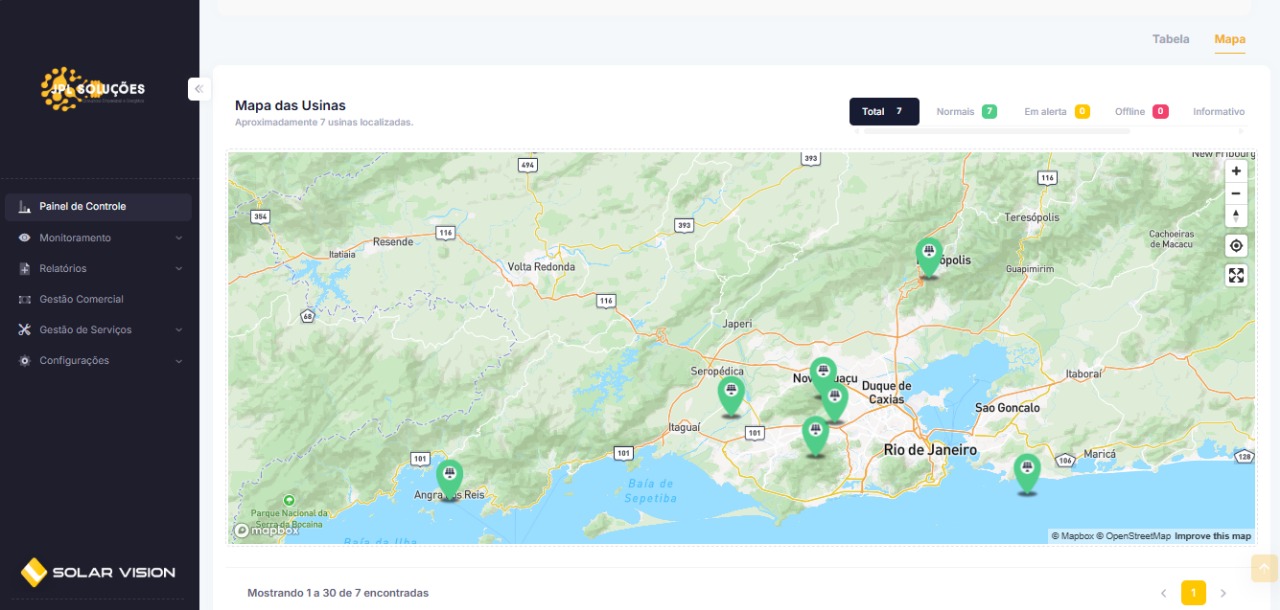This screenshot has height=610, width=1280.
Task: Click the solar plant marker near Angra dos Reis
Action: point(450,477)
